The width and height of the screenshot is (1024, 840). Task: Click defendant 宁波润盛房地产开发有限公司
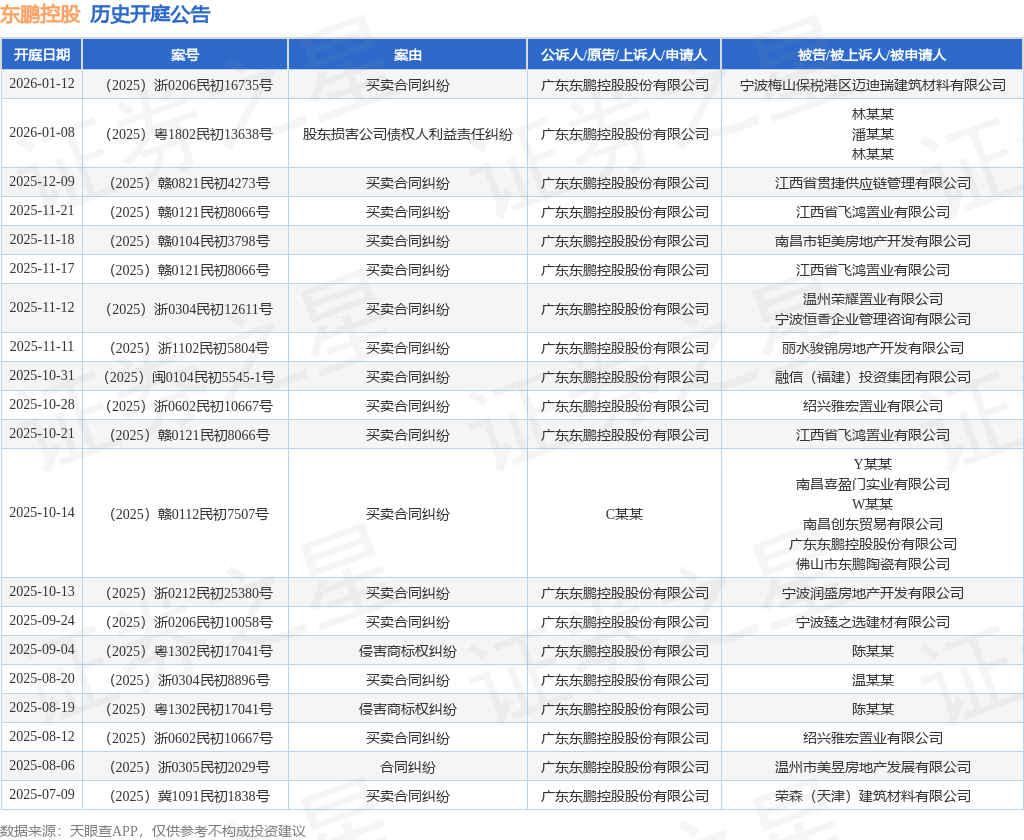coord(872,594)
